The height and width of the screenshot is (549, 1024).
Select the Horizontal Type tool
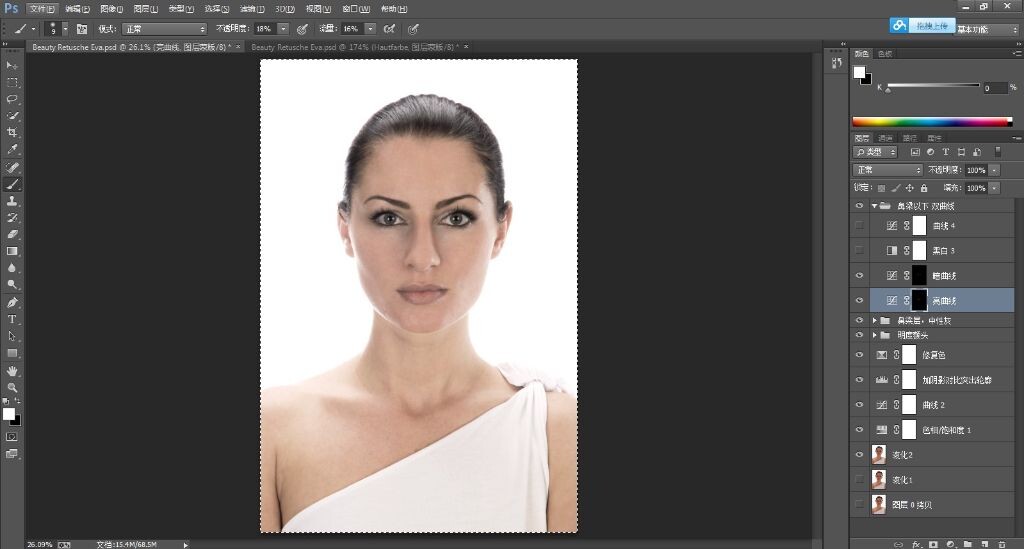point(12,319)
